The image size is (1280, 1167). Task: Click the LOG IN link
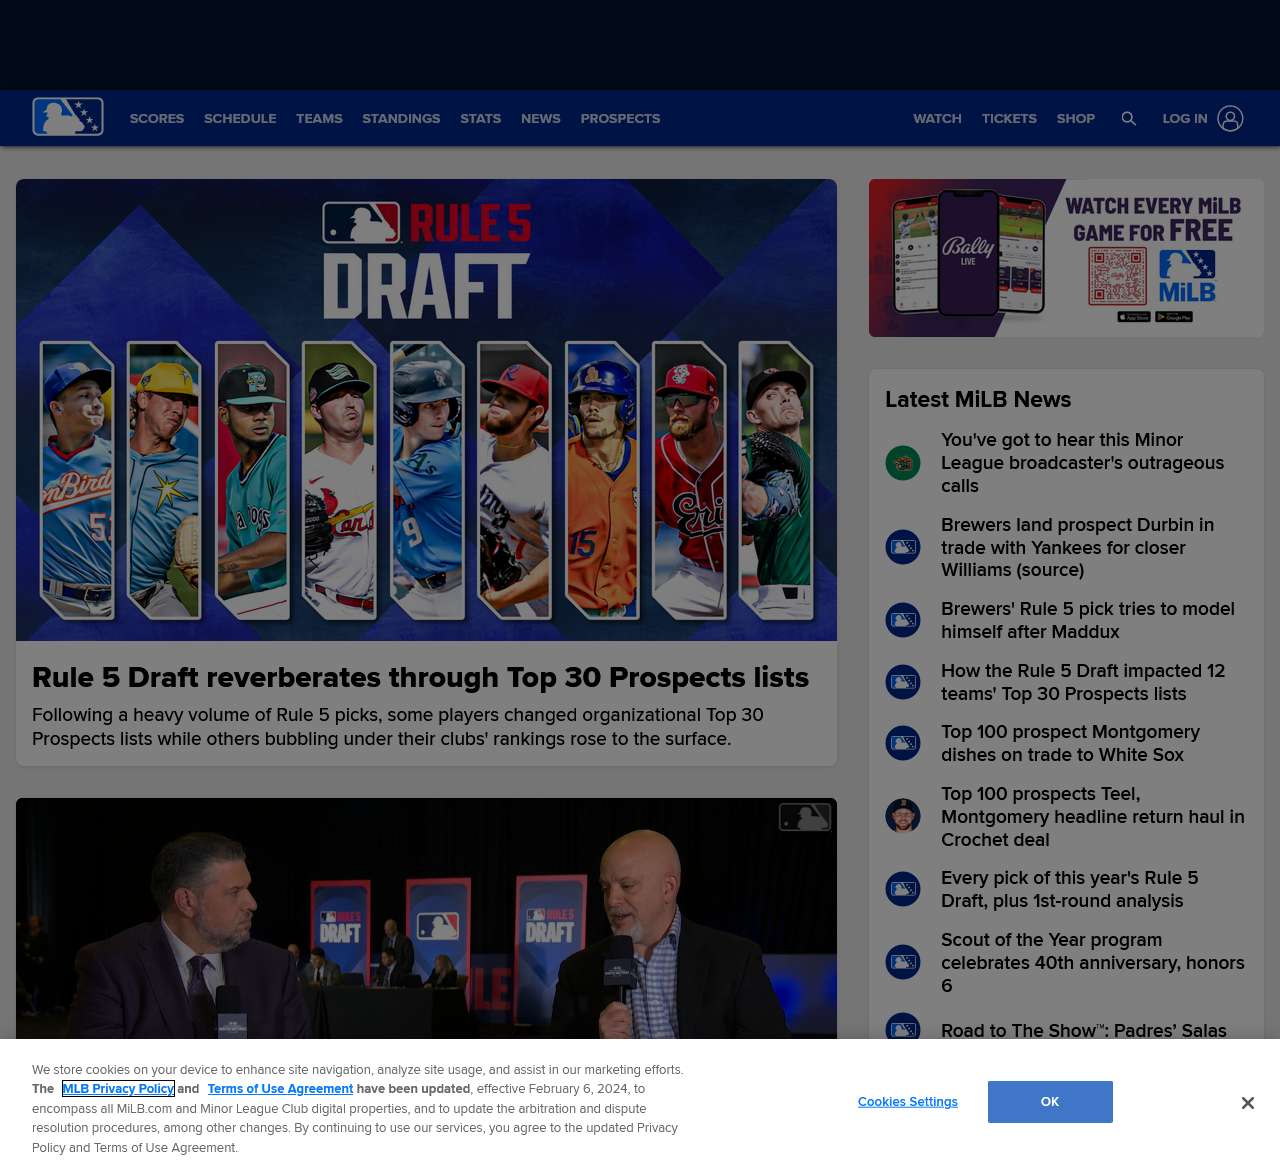pos(1185,118)
